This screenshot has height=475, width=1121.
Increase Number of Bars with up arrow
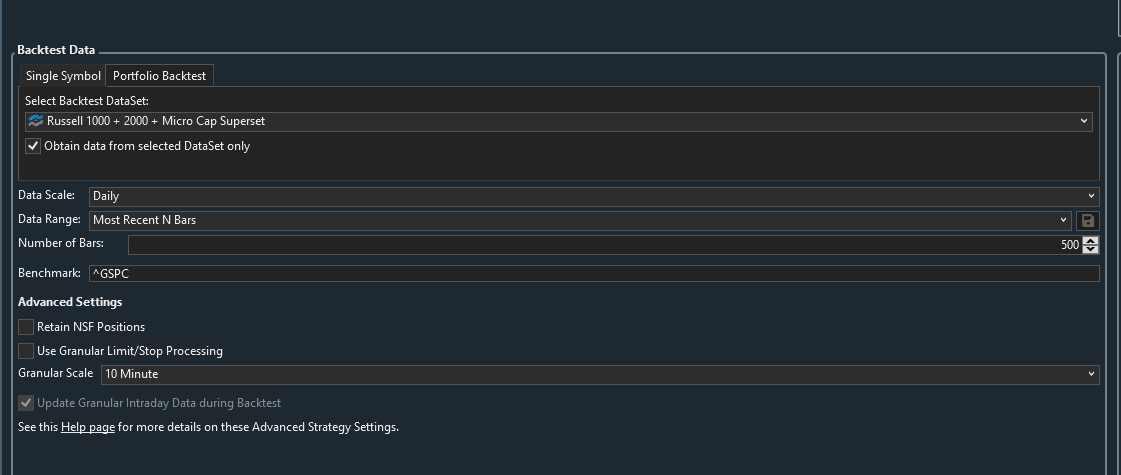point(1090,240)
